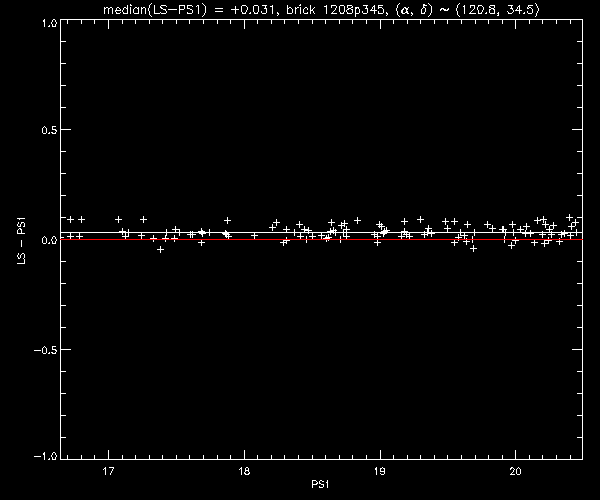Click the x-axis tick label 17
This screenshot has height=500, width=600.
point(109,471)
